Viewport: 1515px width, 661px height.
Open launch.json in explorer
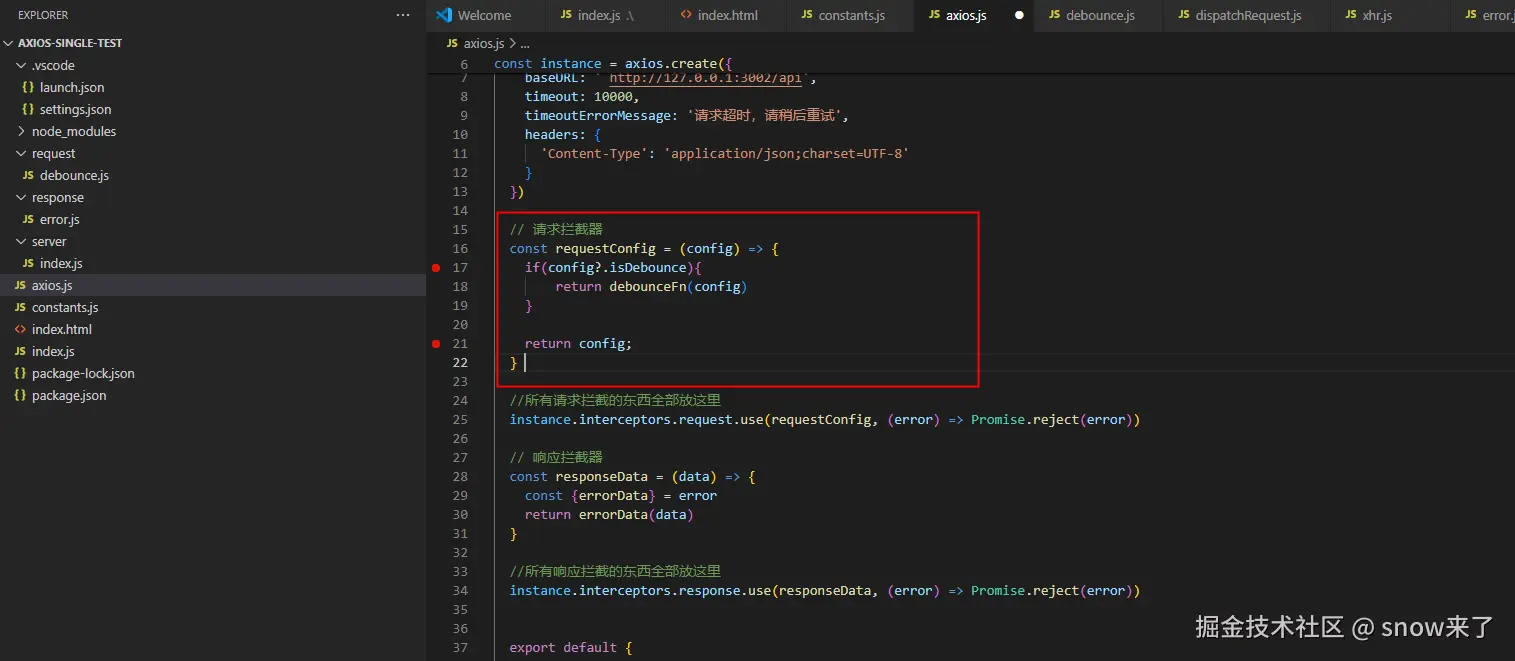tap(213, 87)
